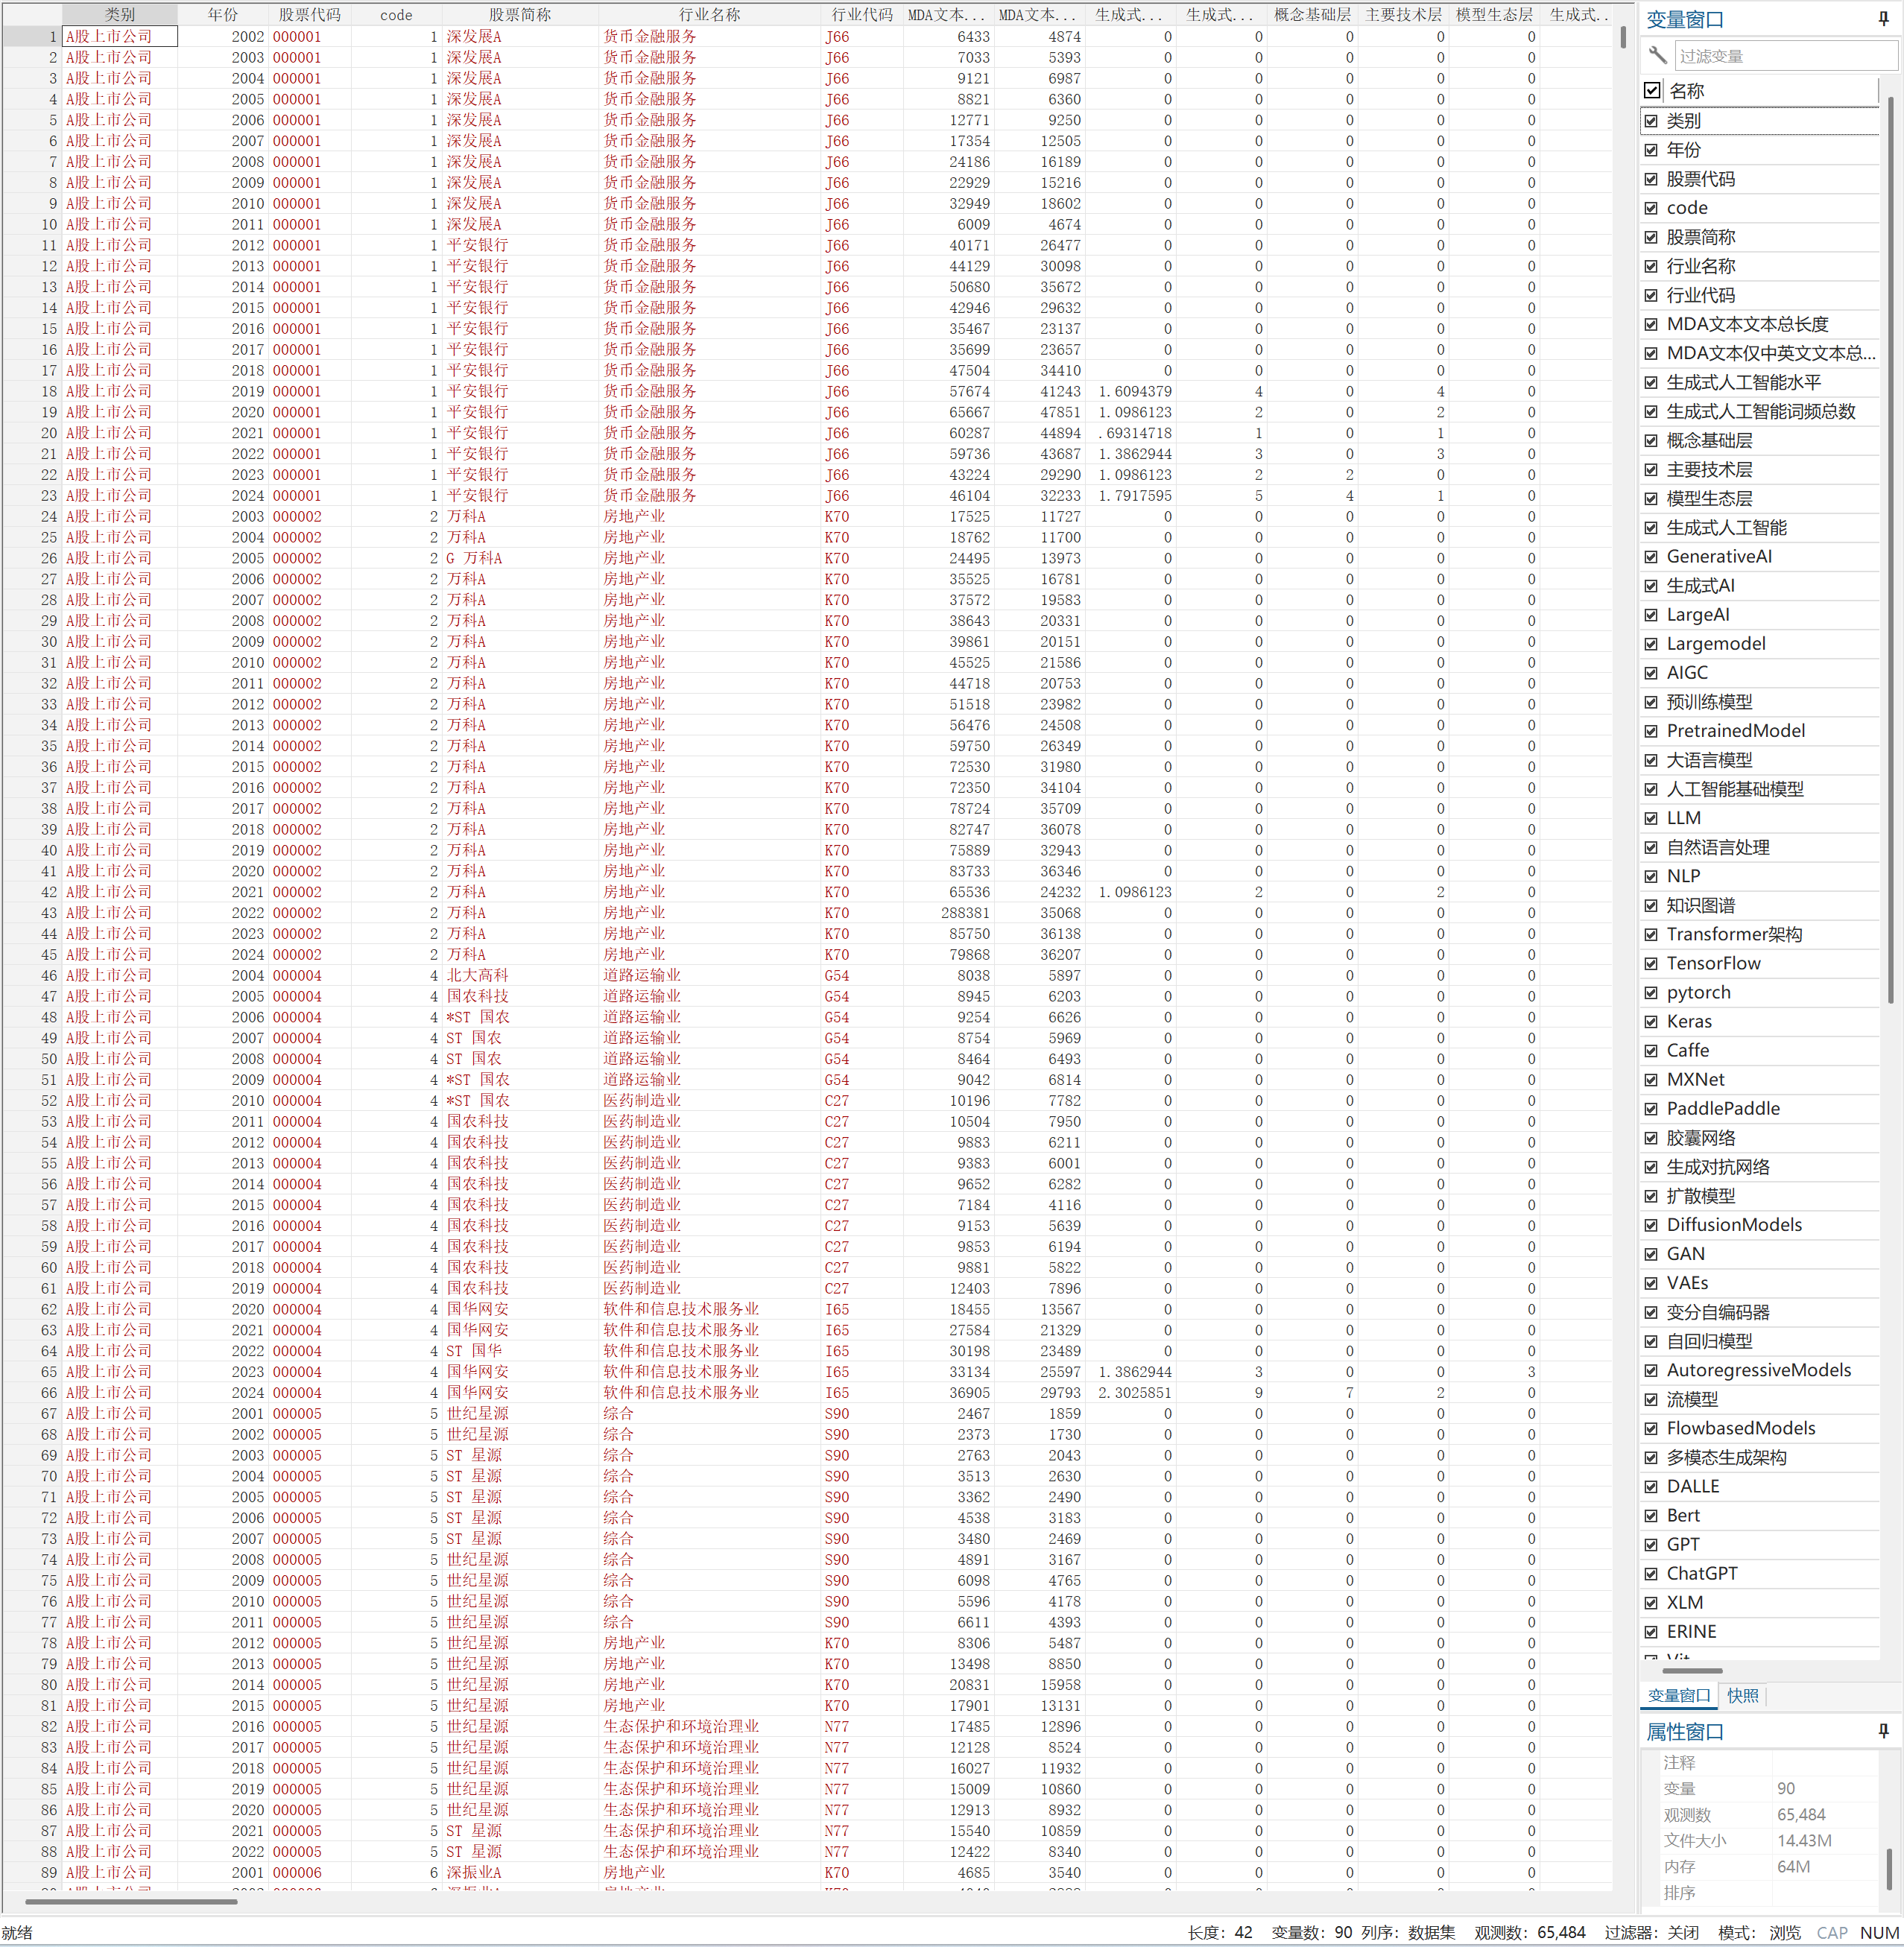The width and height of the screenshot is (1904, 1947).
Task: Select the 年份 column header
Action: [x=223, y=14]
